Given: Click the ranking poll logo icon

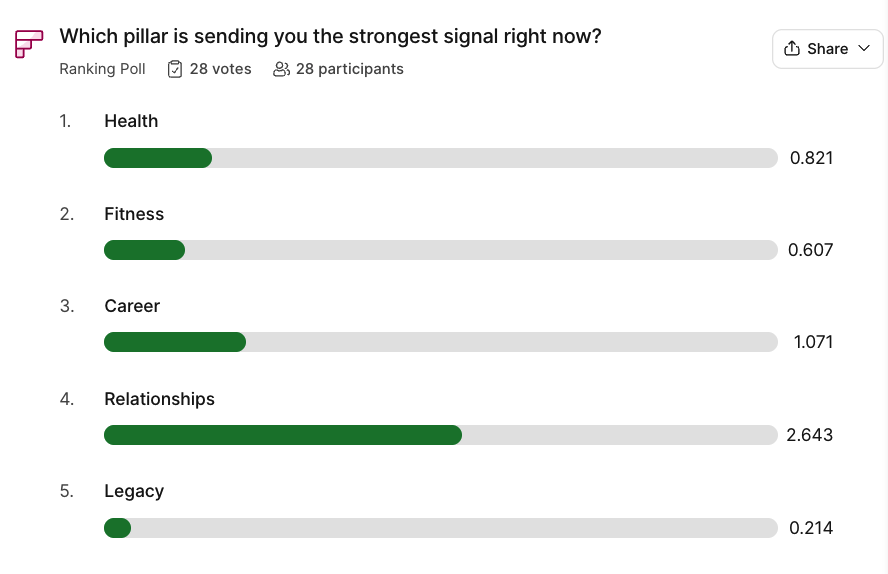Looking at the screenshot, I should coord(29,45).
